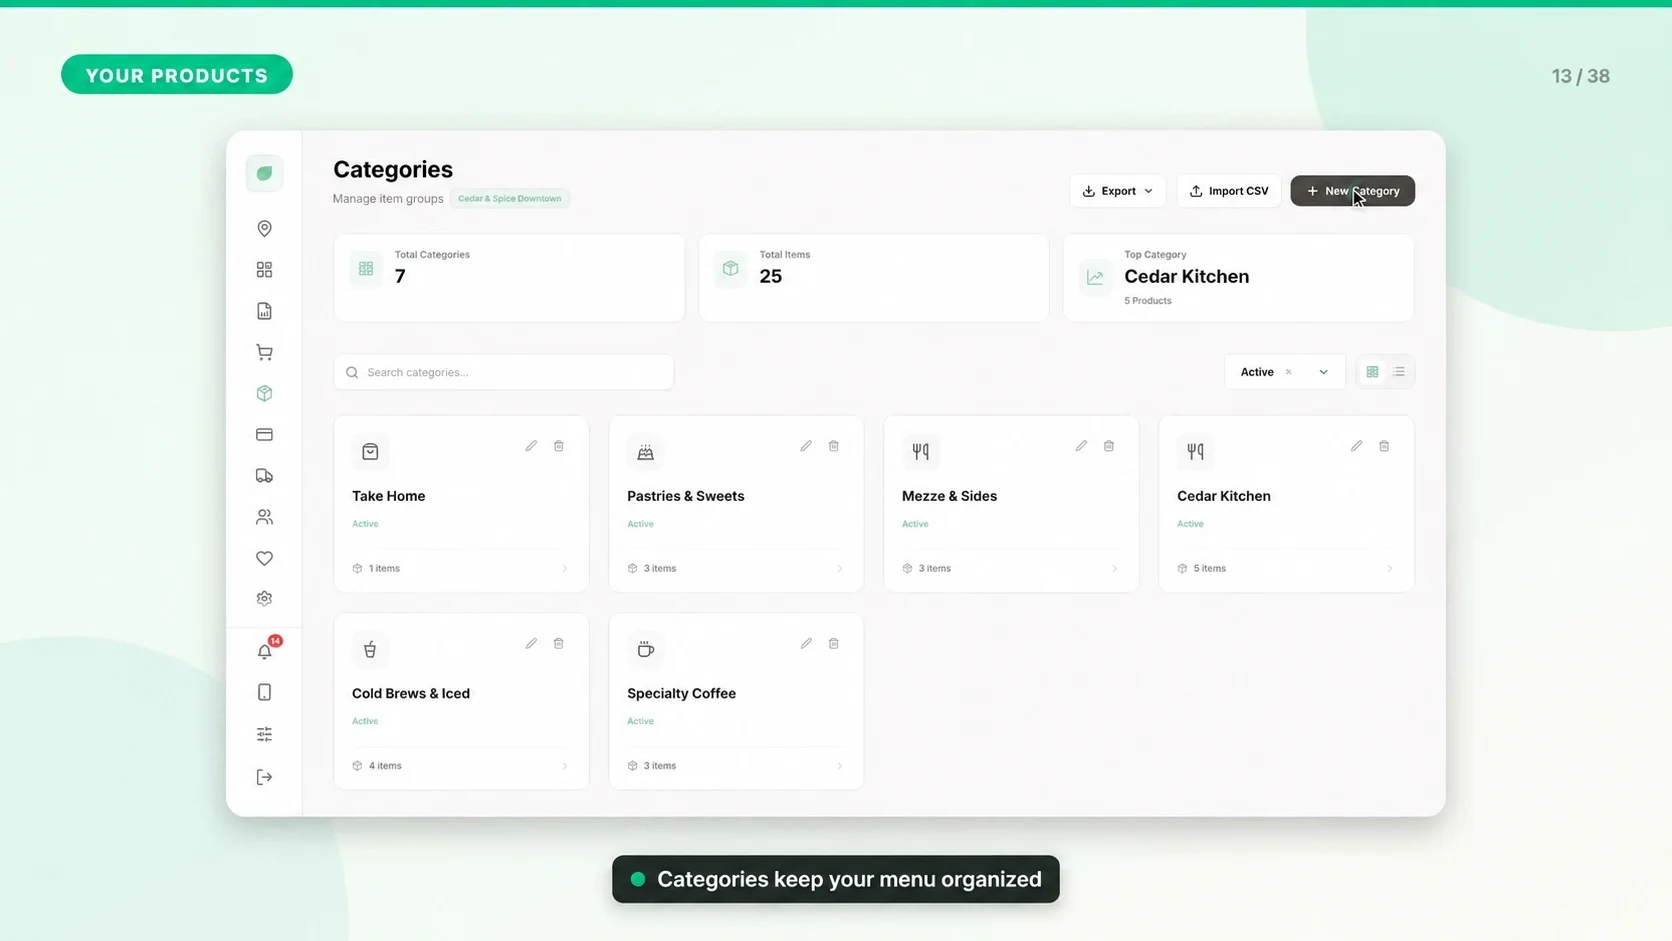
Task: Open the sliders preferences sidebar icon
Action: point(264,734)
